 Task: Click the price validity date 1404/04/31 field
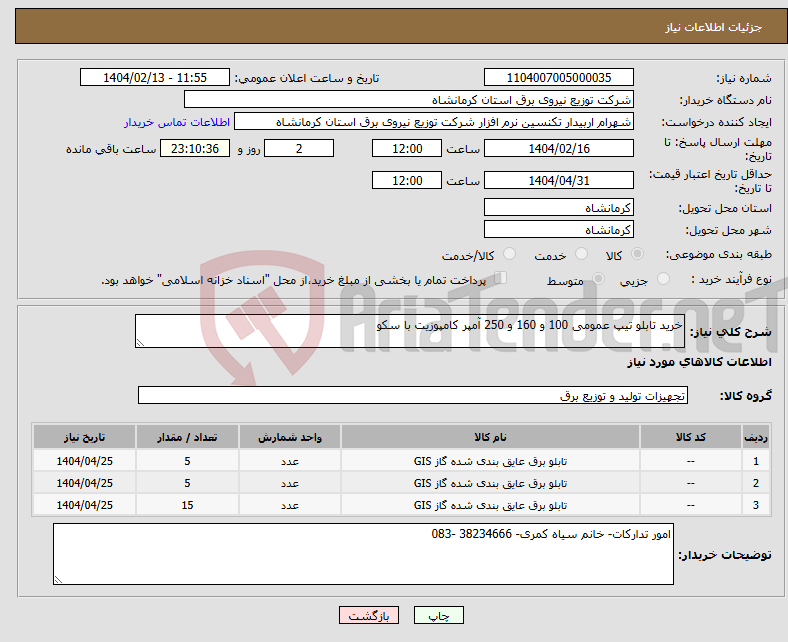(x=558, y=181)
